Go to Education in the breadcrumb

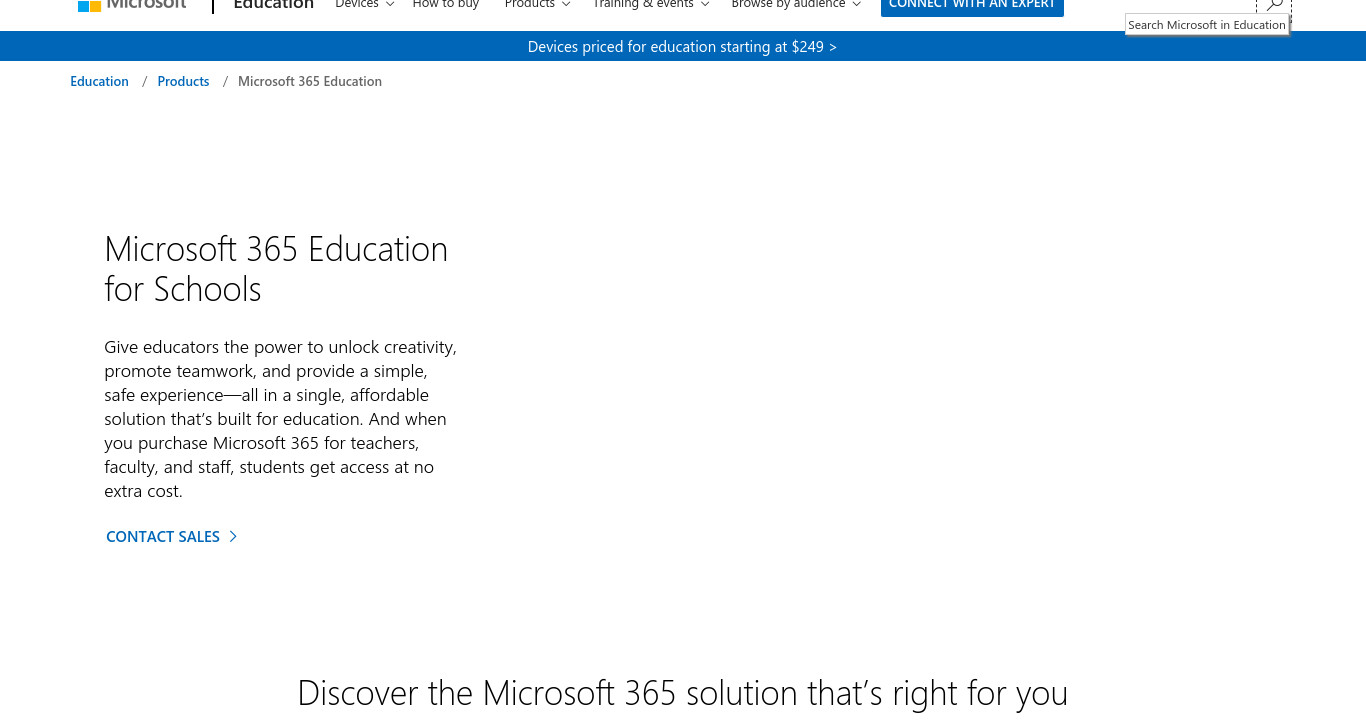click(99, 82)
